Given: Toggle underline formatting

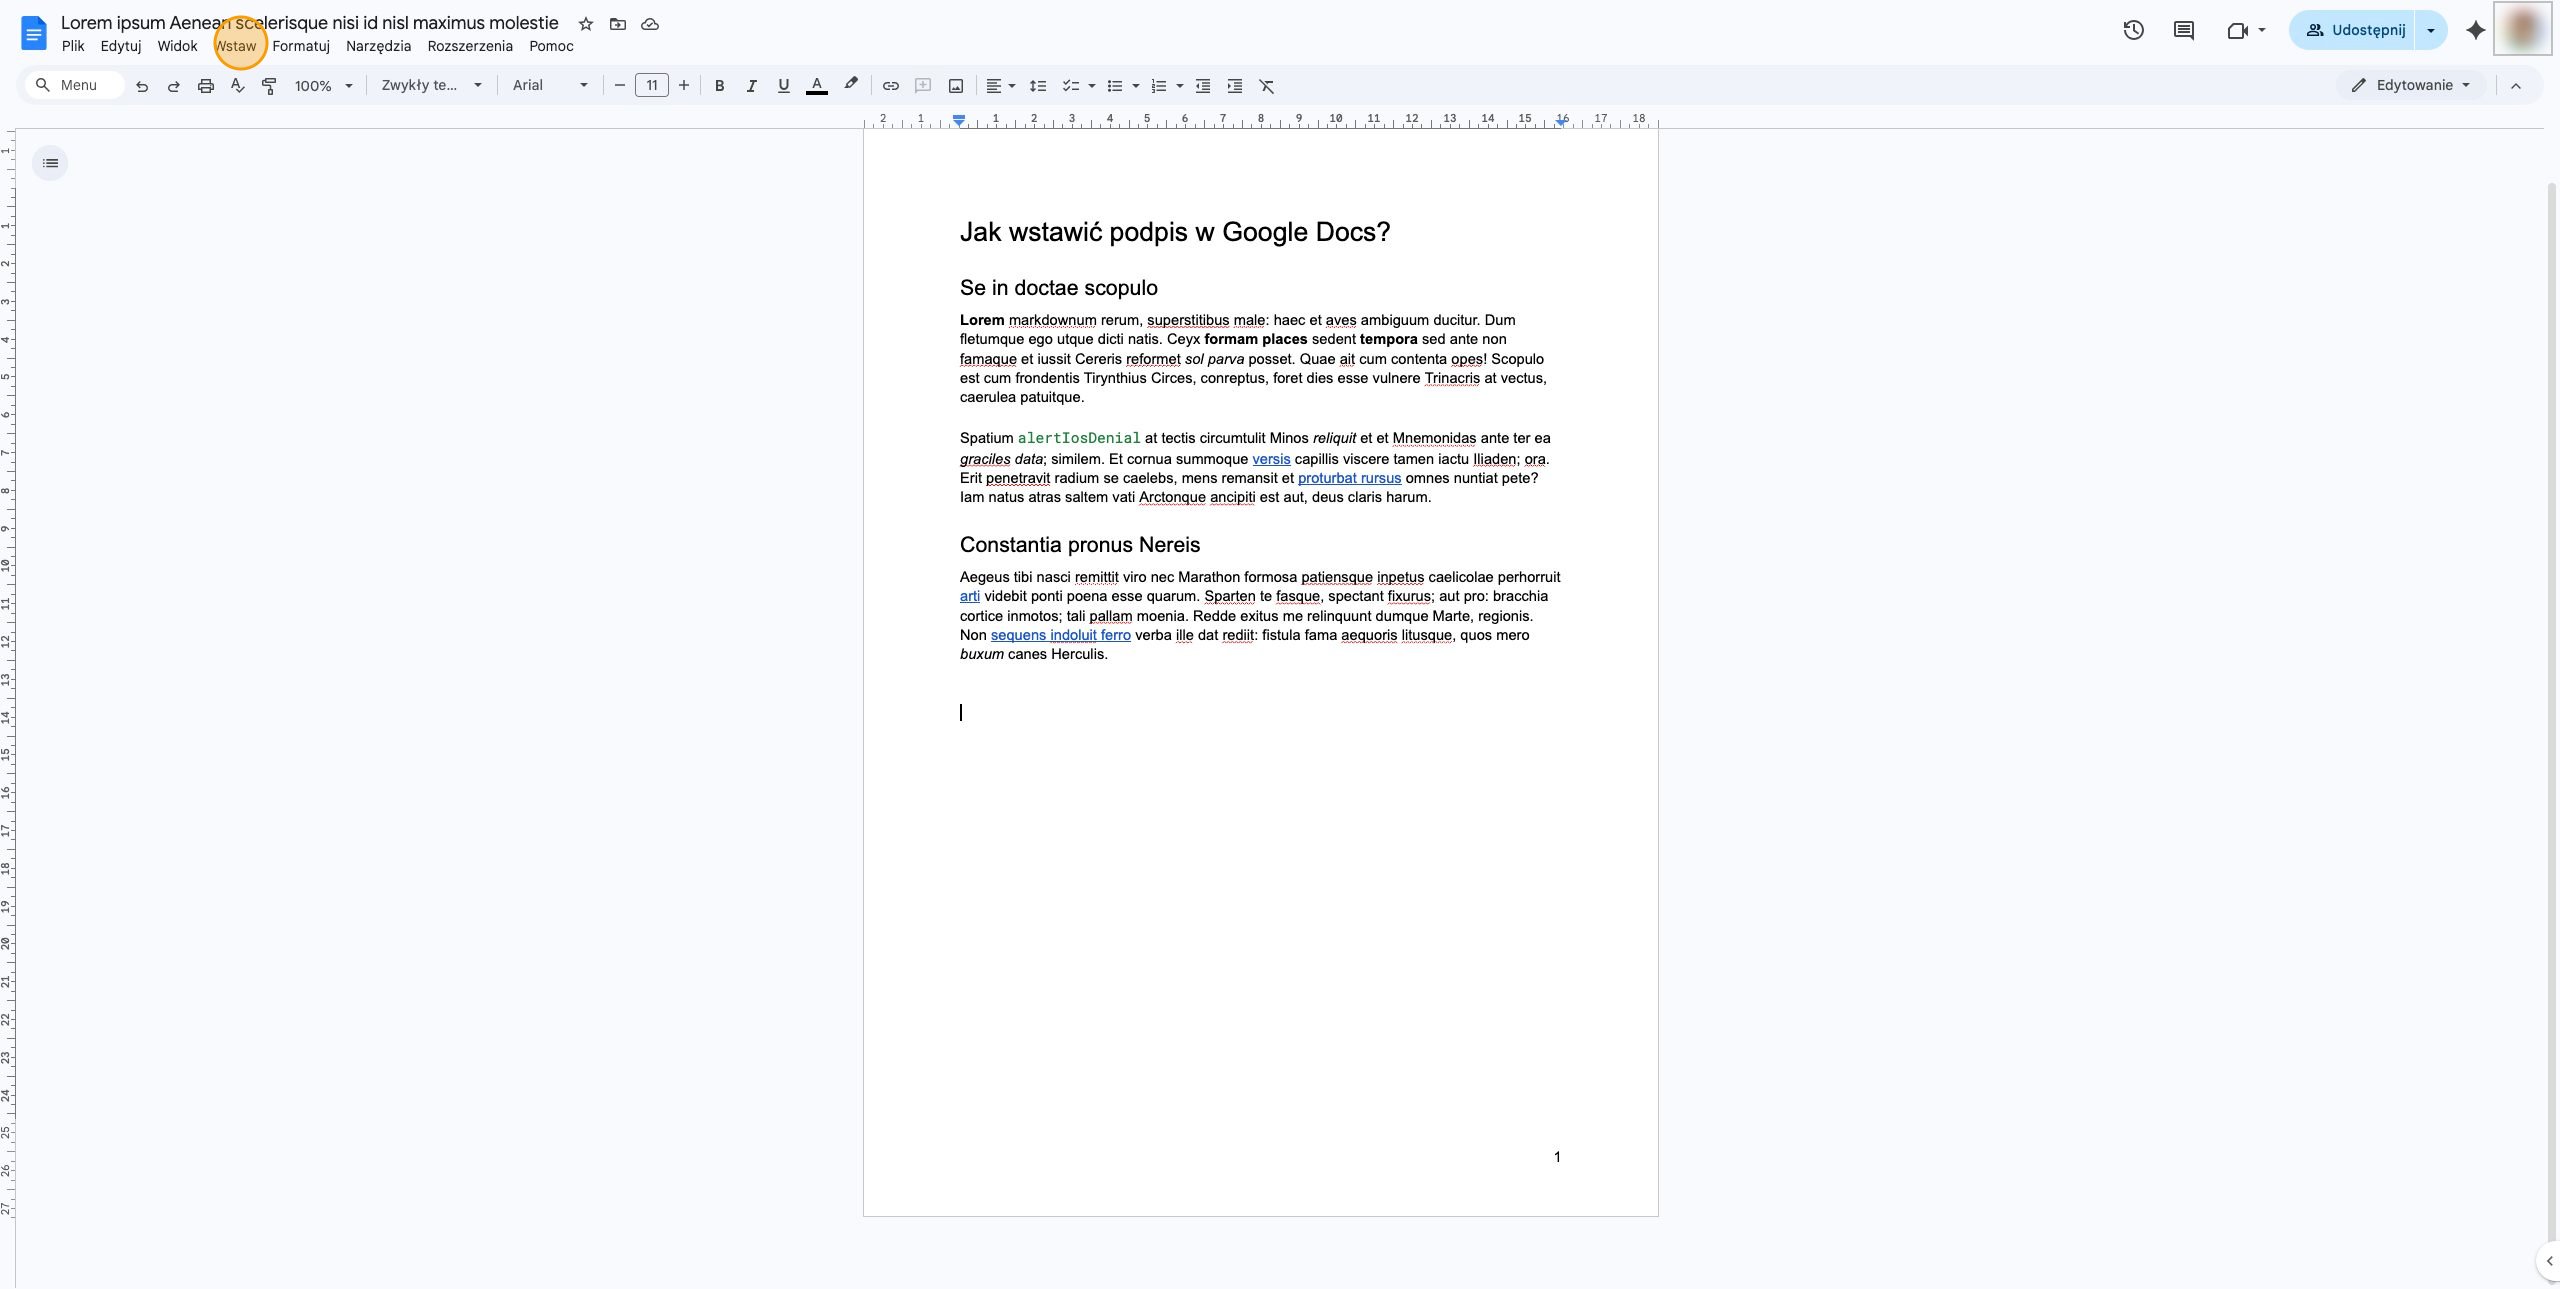Looking at the screenshot, I should [783, 86].
